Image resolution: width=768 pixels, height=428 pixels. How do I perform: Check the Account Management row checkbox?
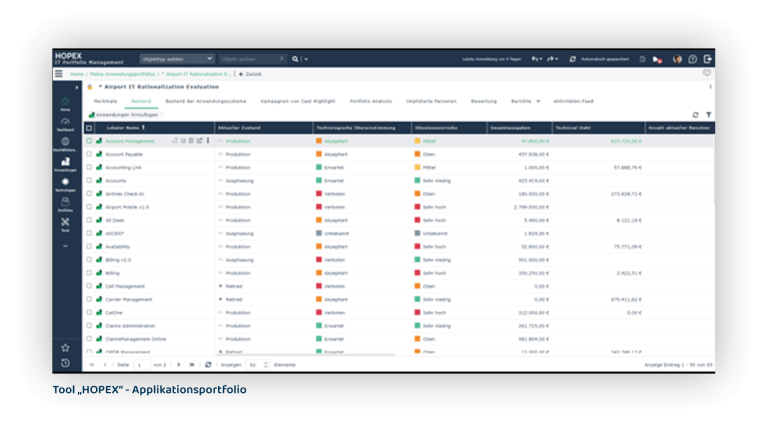pos(89,141)
